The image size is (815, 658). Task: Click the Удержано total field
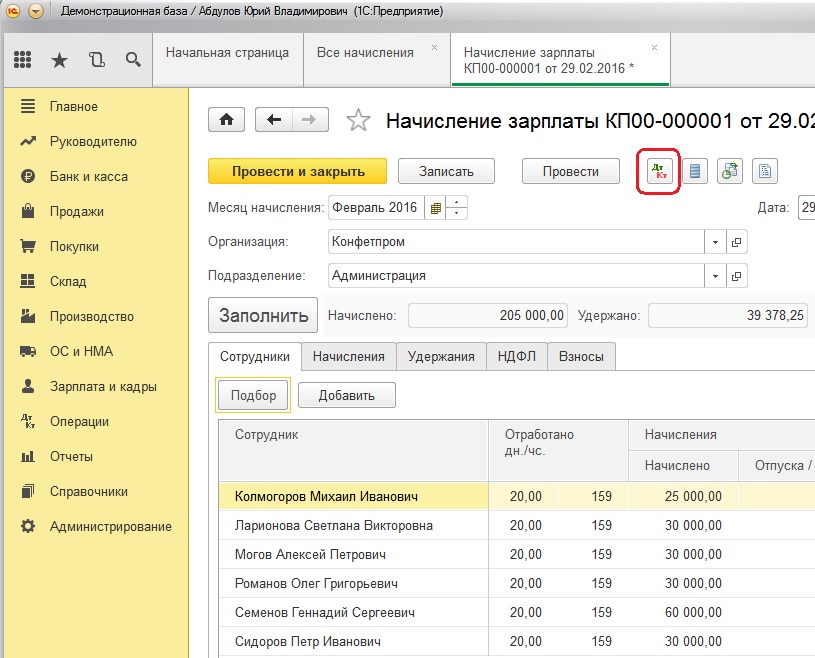(x=728, y=315)
